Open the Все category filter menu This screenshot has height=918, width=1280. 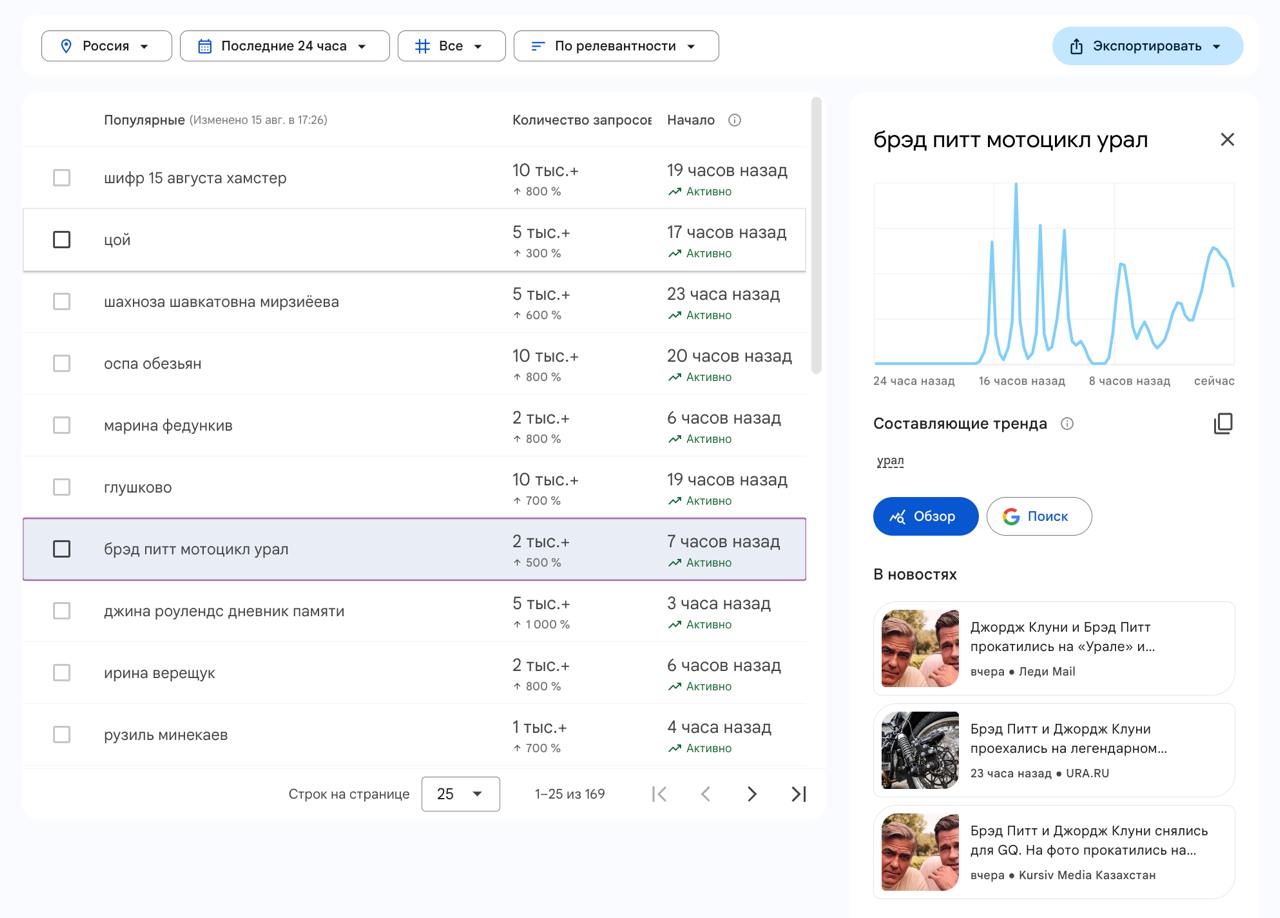click(451, 45)
